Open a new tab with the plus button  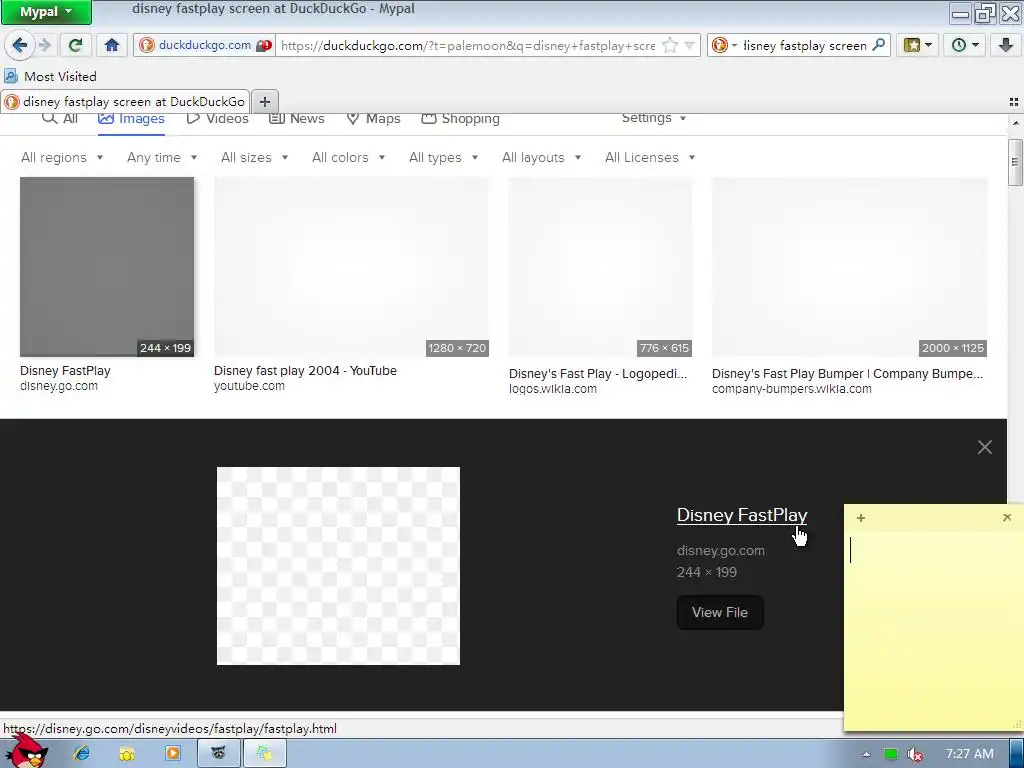[264, 101]
